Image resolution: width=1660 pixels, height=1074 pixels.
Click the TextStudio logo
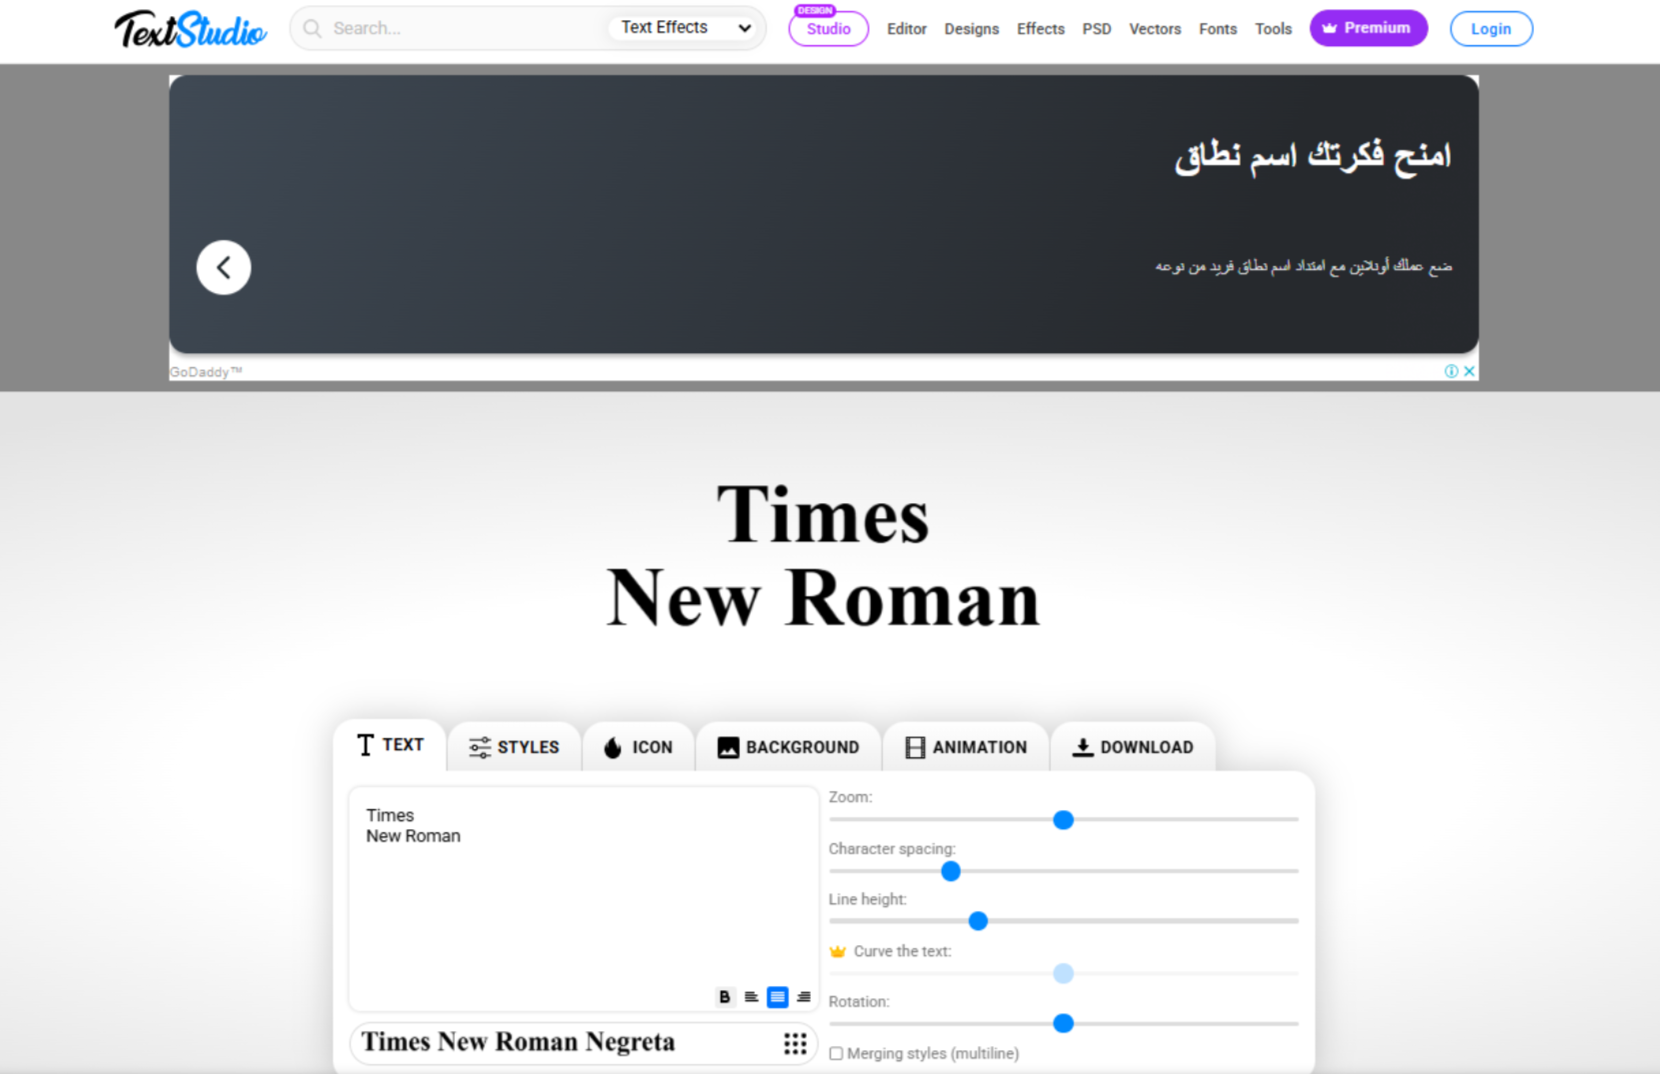190,28
